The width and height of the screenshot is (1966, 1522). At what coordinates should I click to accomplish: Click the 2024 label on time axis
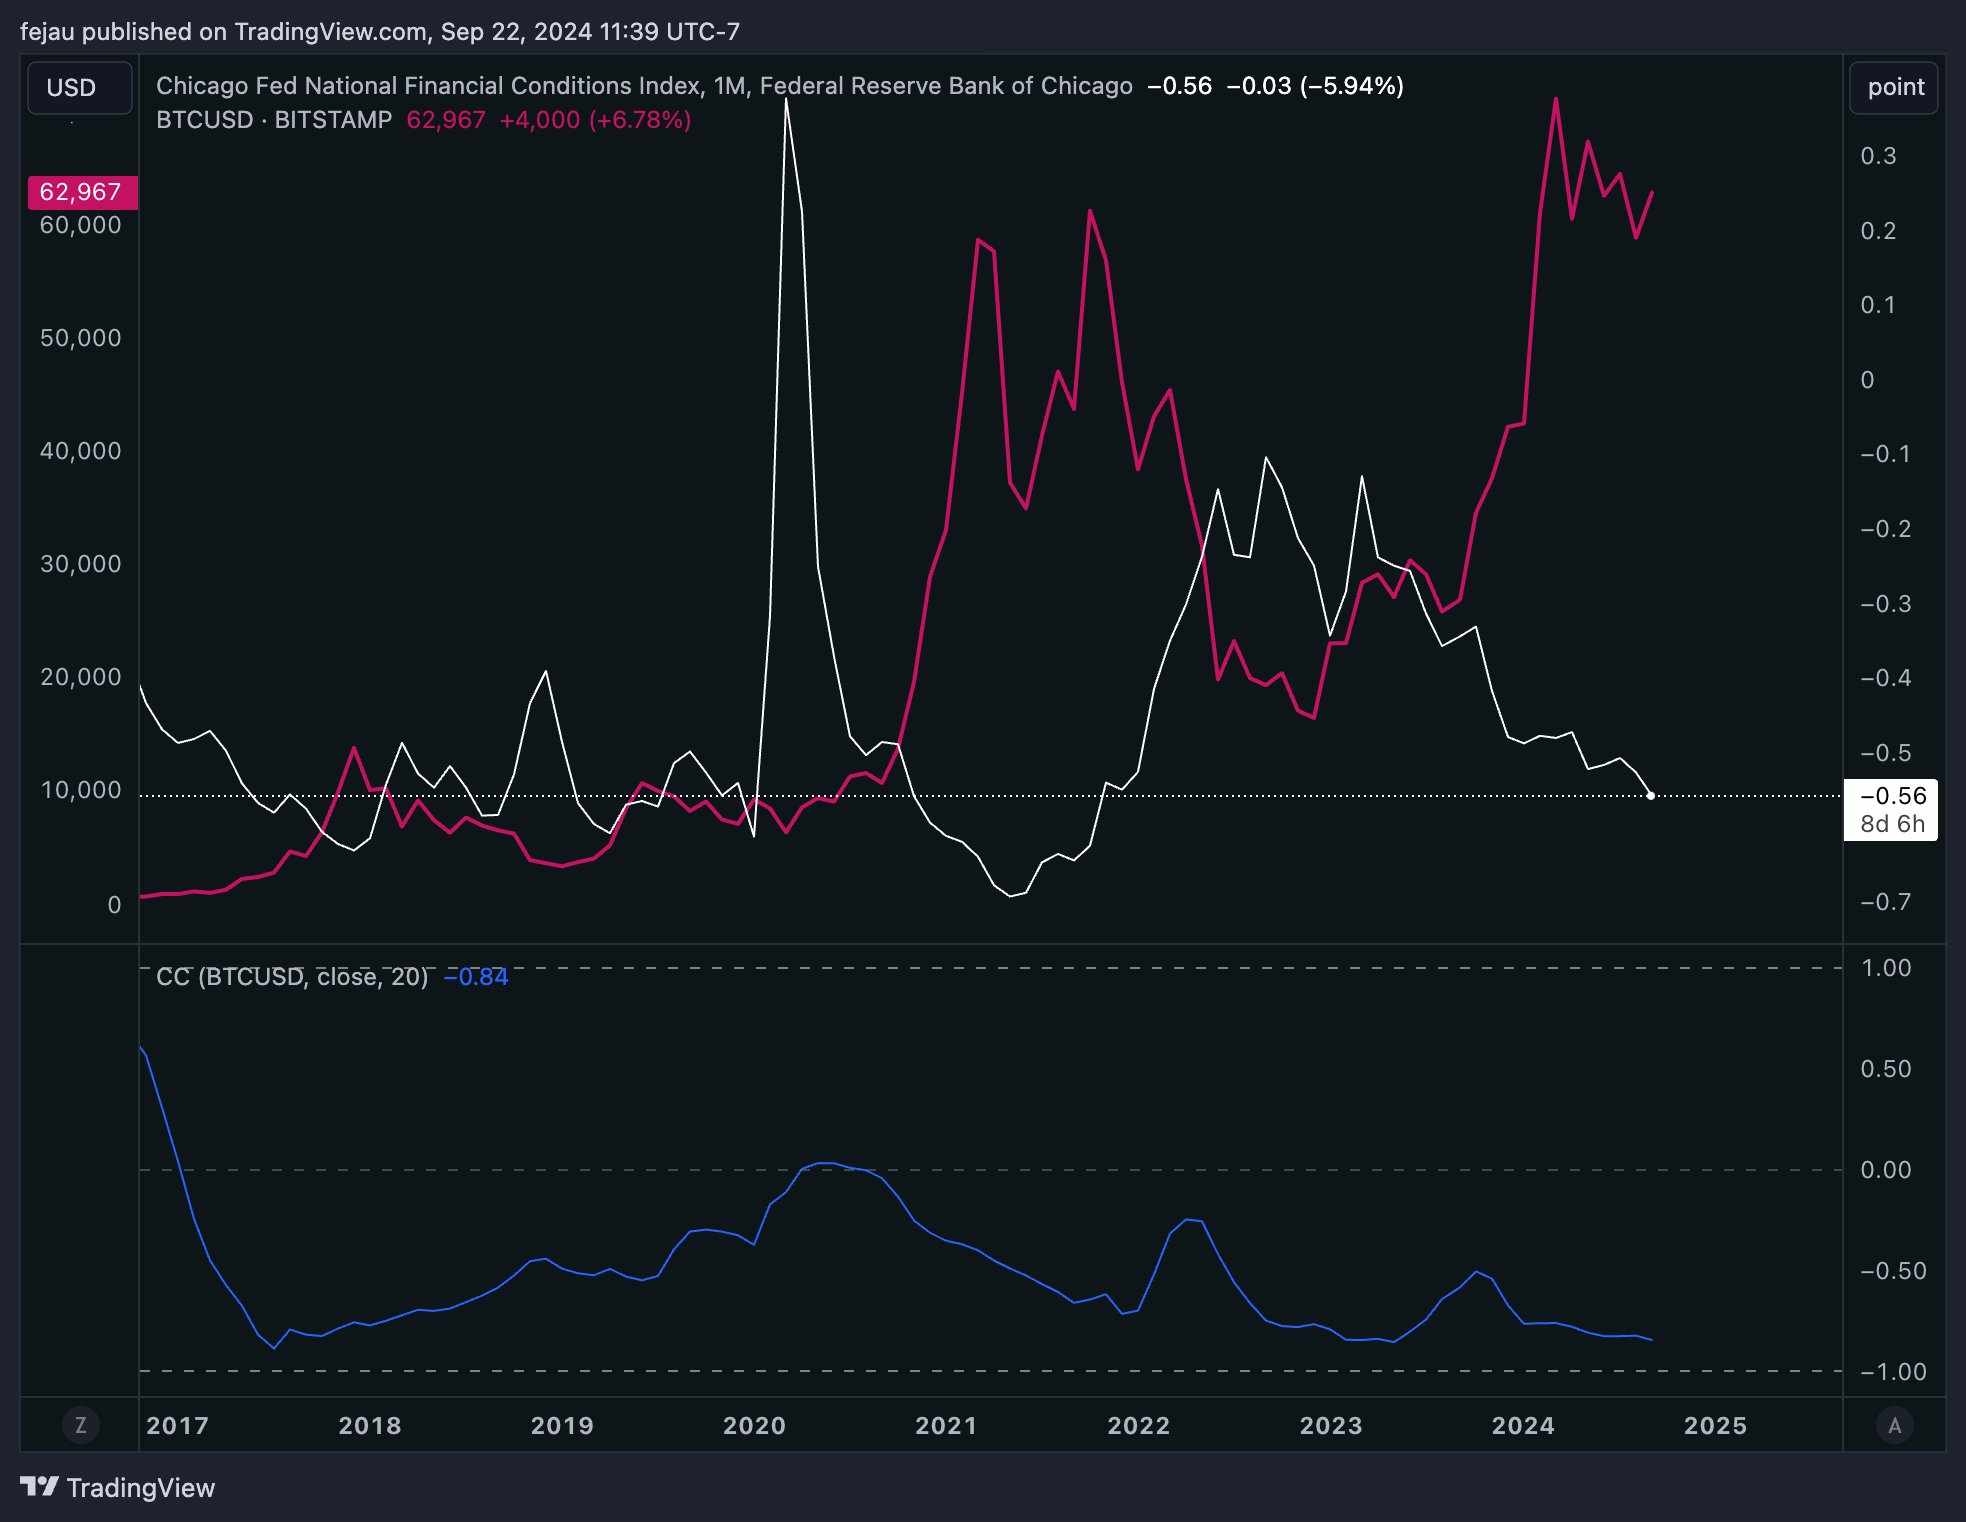point(1523,1426)
